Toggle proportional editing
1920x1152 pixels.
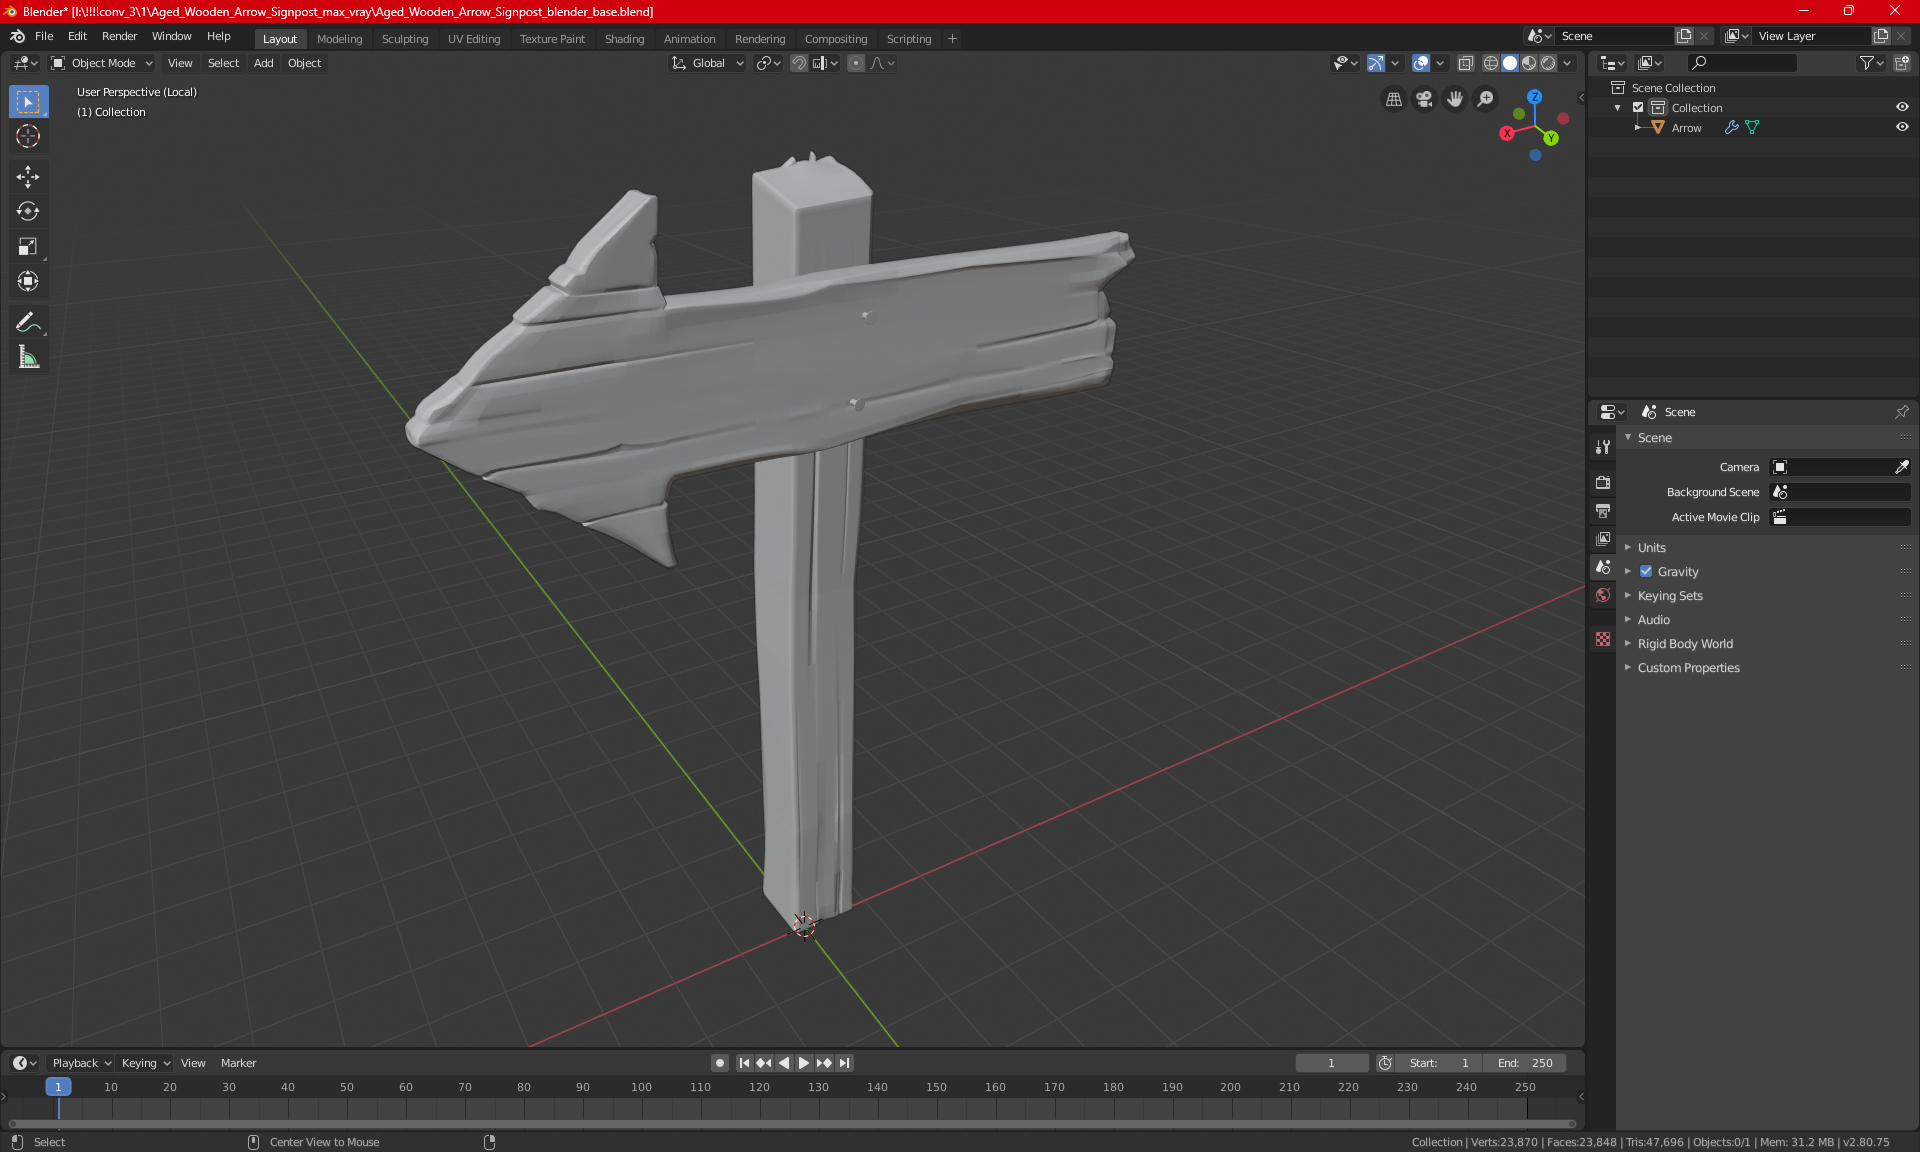pos(856,63)
